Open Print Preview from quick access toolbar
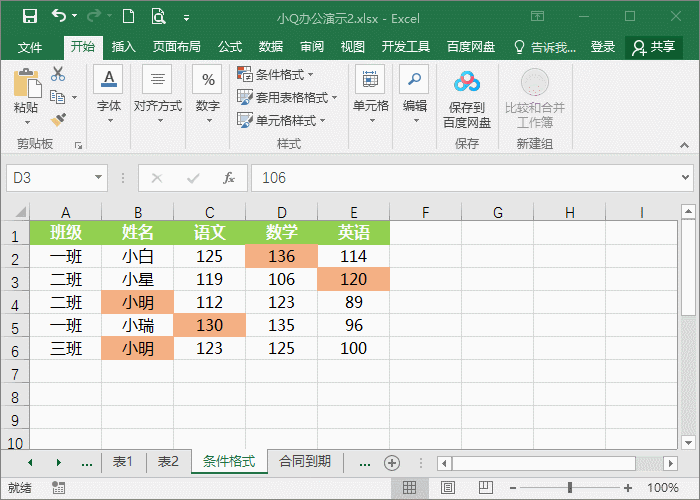This screenshot has height=500, width=700. (x=158, y=16)
